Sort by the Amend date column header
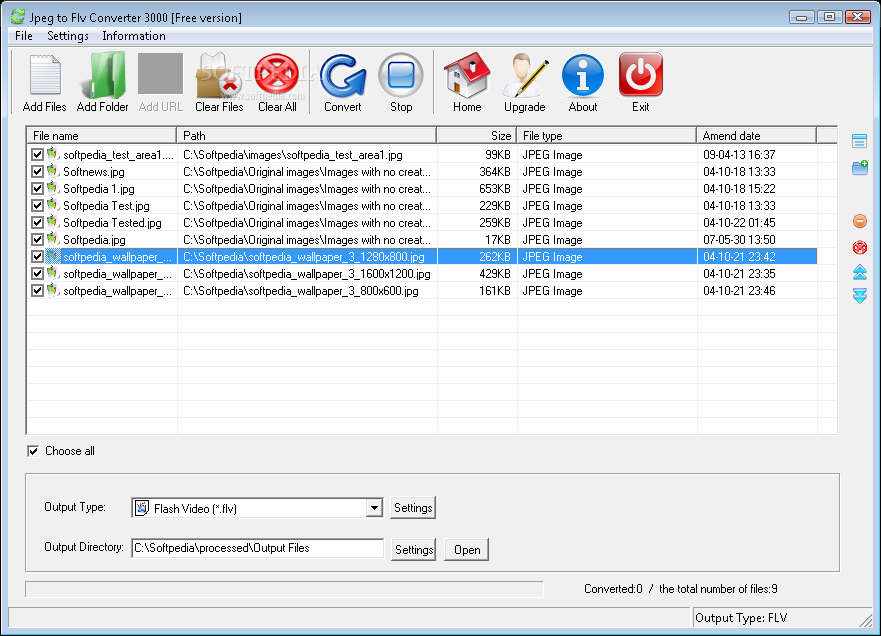Screen dimensions: 881x636 tap(757, 136)
